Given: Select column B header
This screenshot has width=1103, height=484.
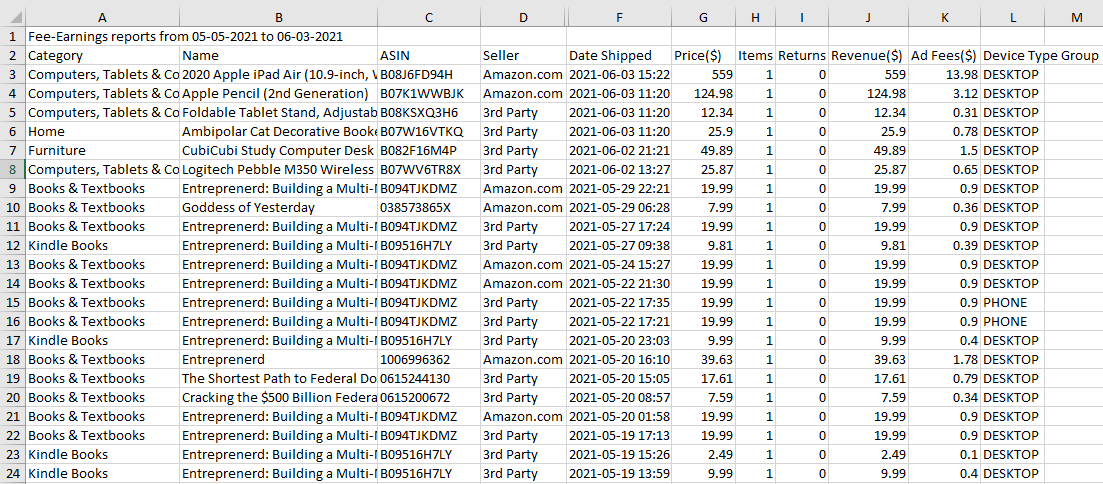Looking at the screenshot, I should [279, 18].
